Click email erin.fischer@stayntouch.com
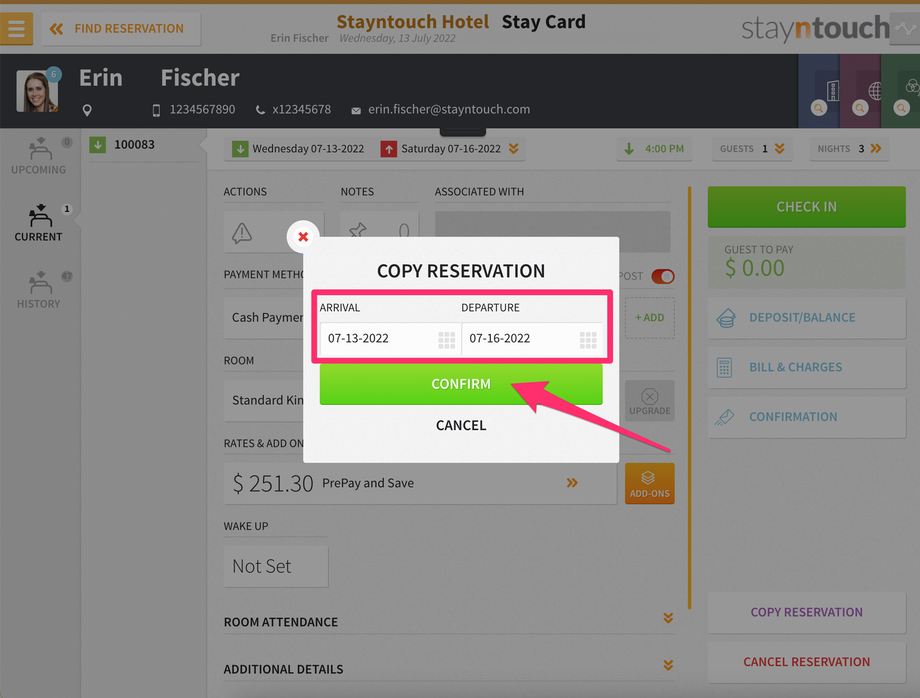Viewport: 920px width, 698px height. pyautogui.click(x=449, y=110)
